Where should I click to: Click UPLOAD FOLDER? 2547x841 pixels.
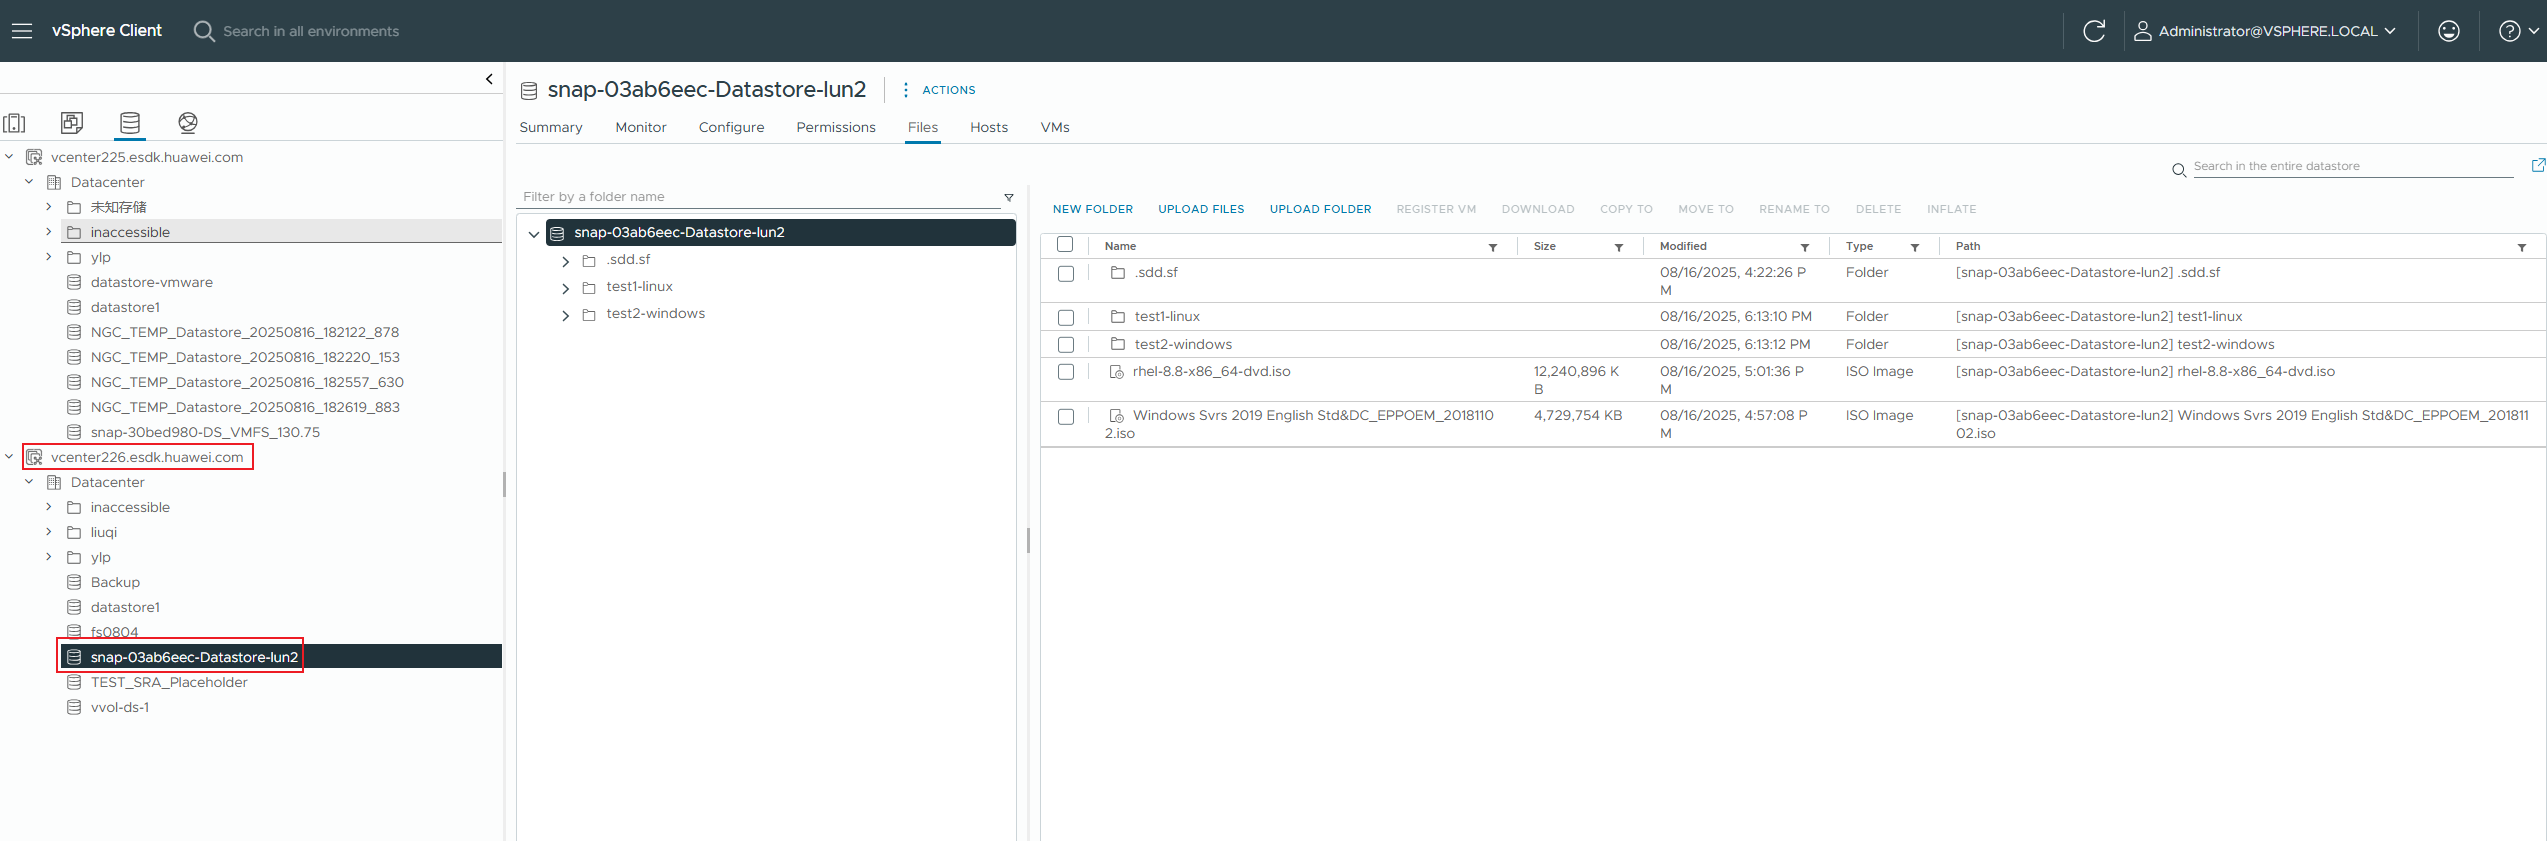[x=1320, y=209]
